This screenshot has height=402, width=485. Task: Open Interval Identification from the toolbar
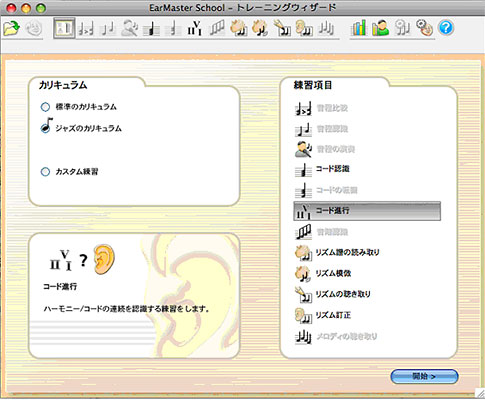[108, 28]
